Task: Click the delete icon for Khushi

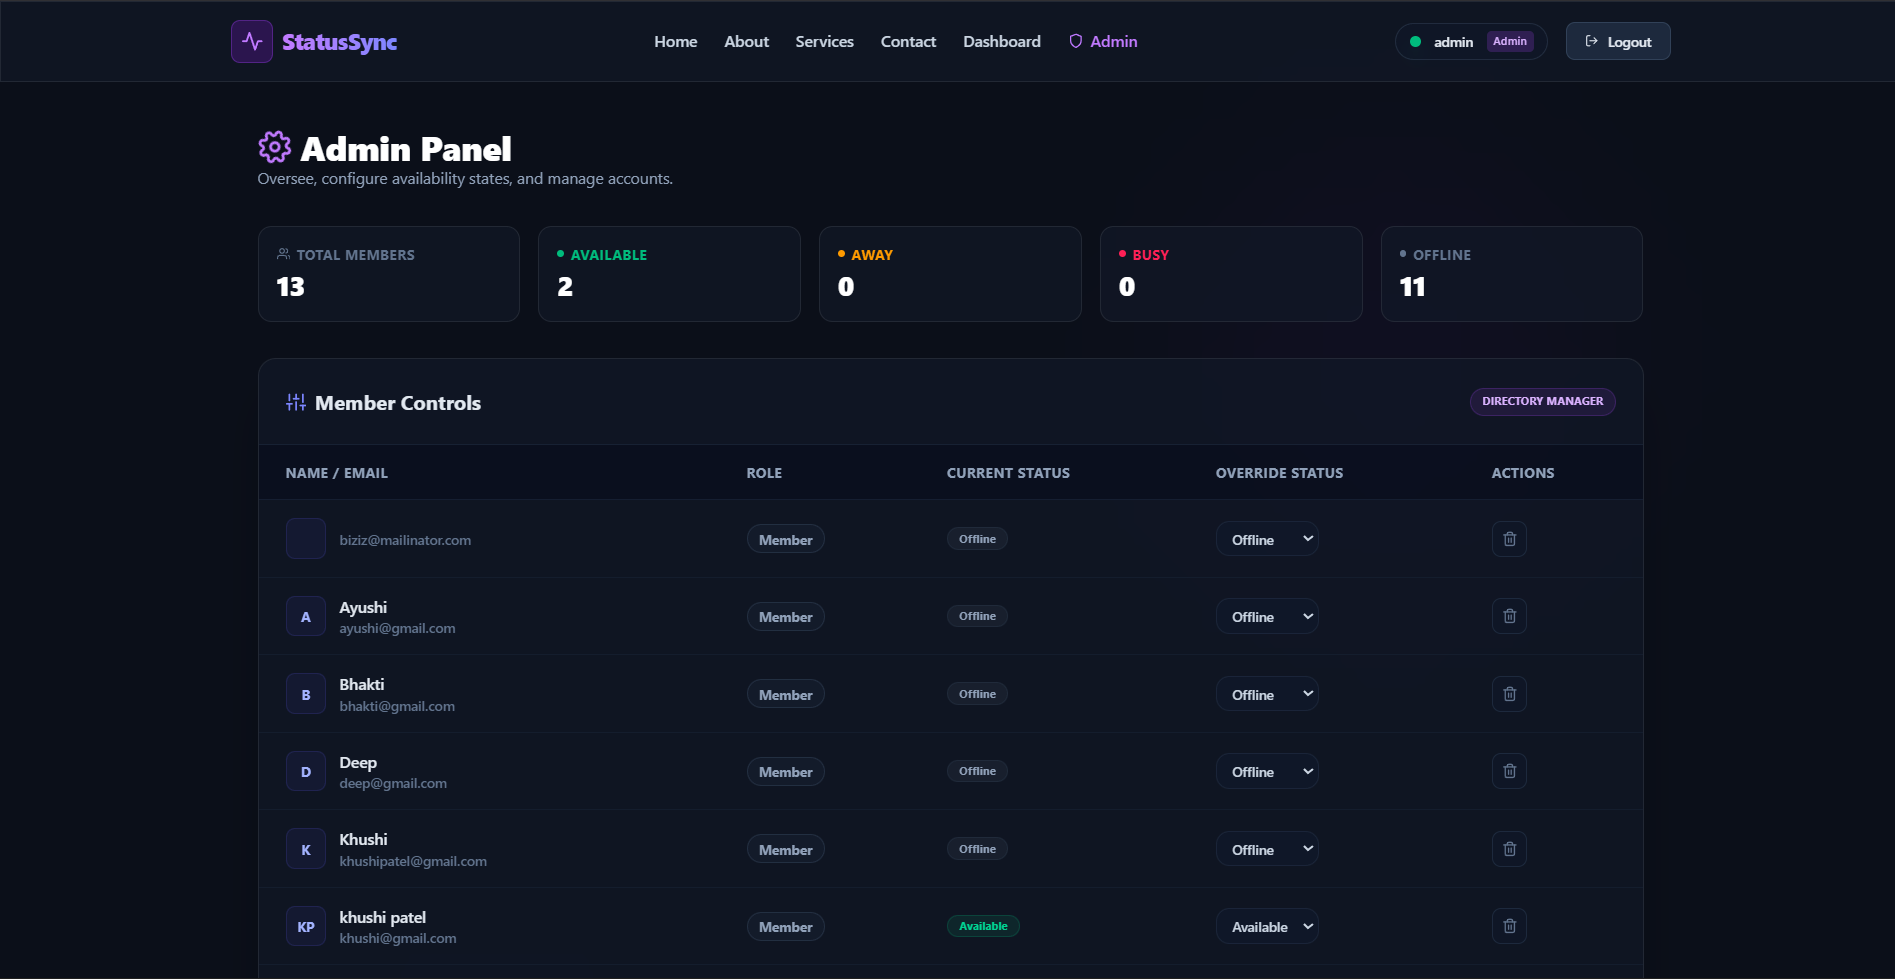Action: (1509, 849)
